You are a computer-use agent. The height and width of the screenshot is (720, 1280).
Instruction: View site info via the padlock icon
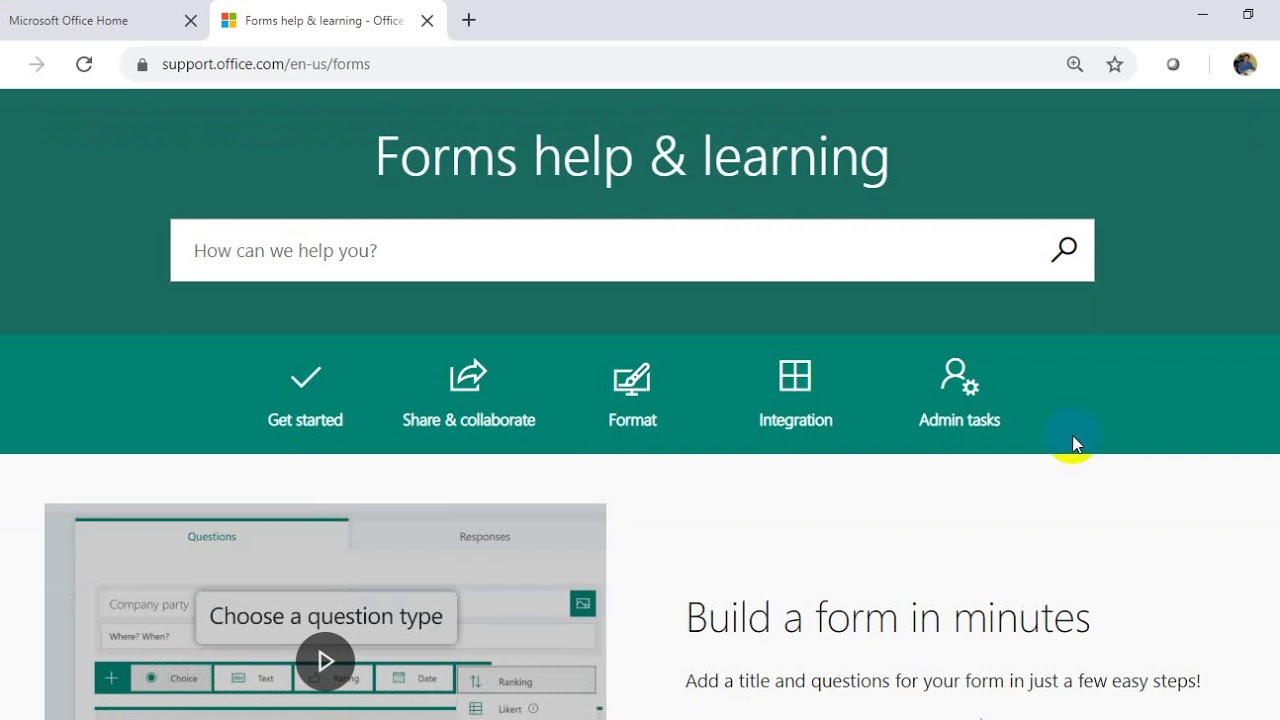[142, 64]
